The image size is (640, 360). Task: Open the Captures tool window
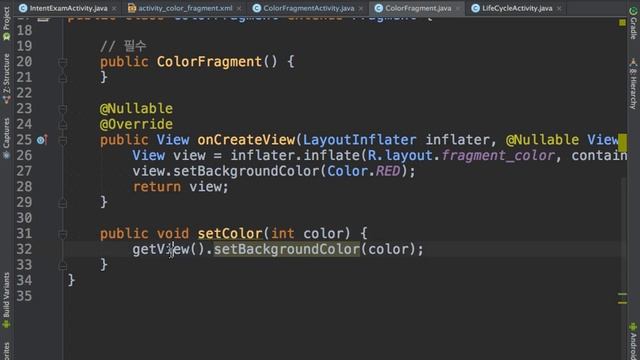point(6,138)
